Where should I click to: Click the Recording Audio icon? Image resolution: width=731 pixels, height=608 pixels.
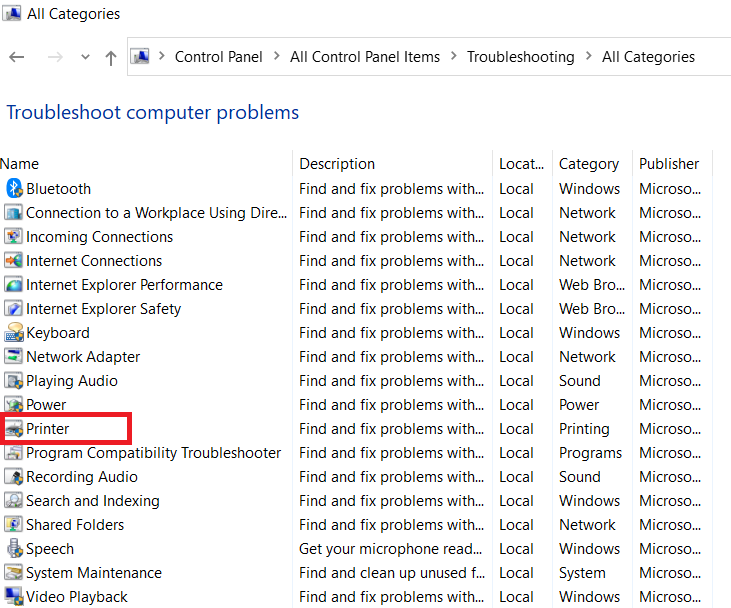14,477
